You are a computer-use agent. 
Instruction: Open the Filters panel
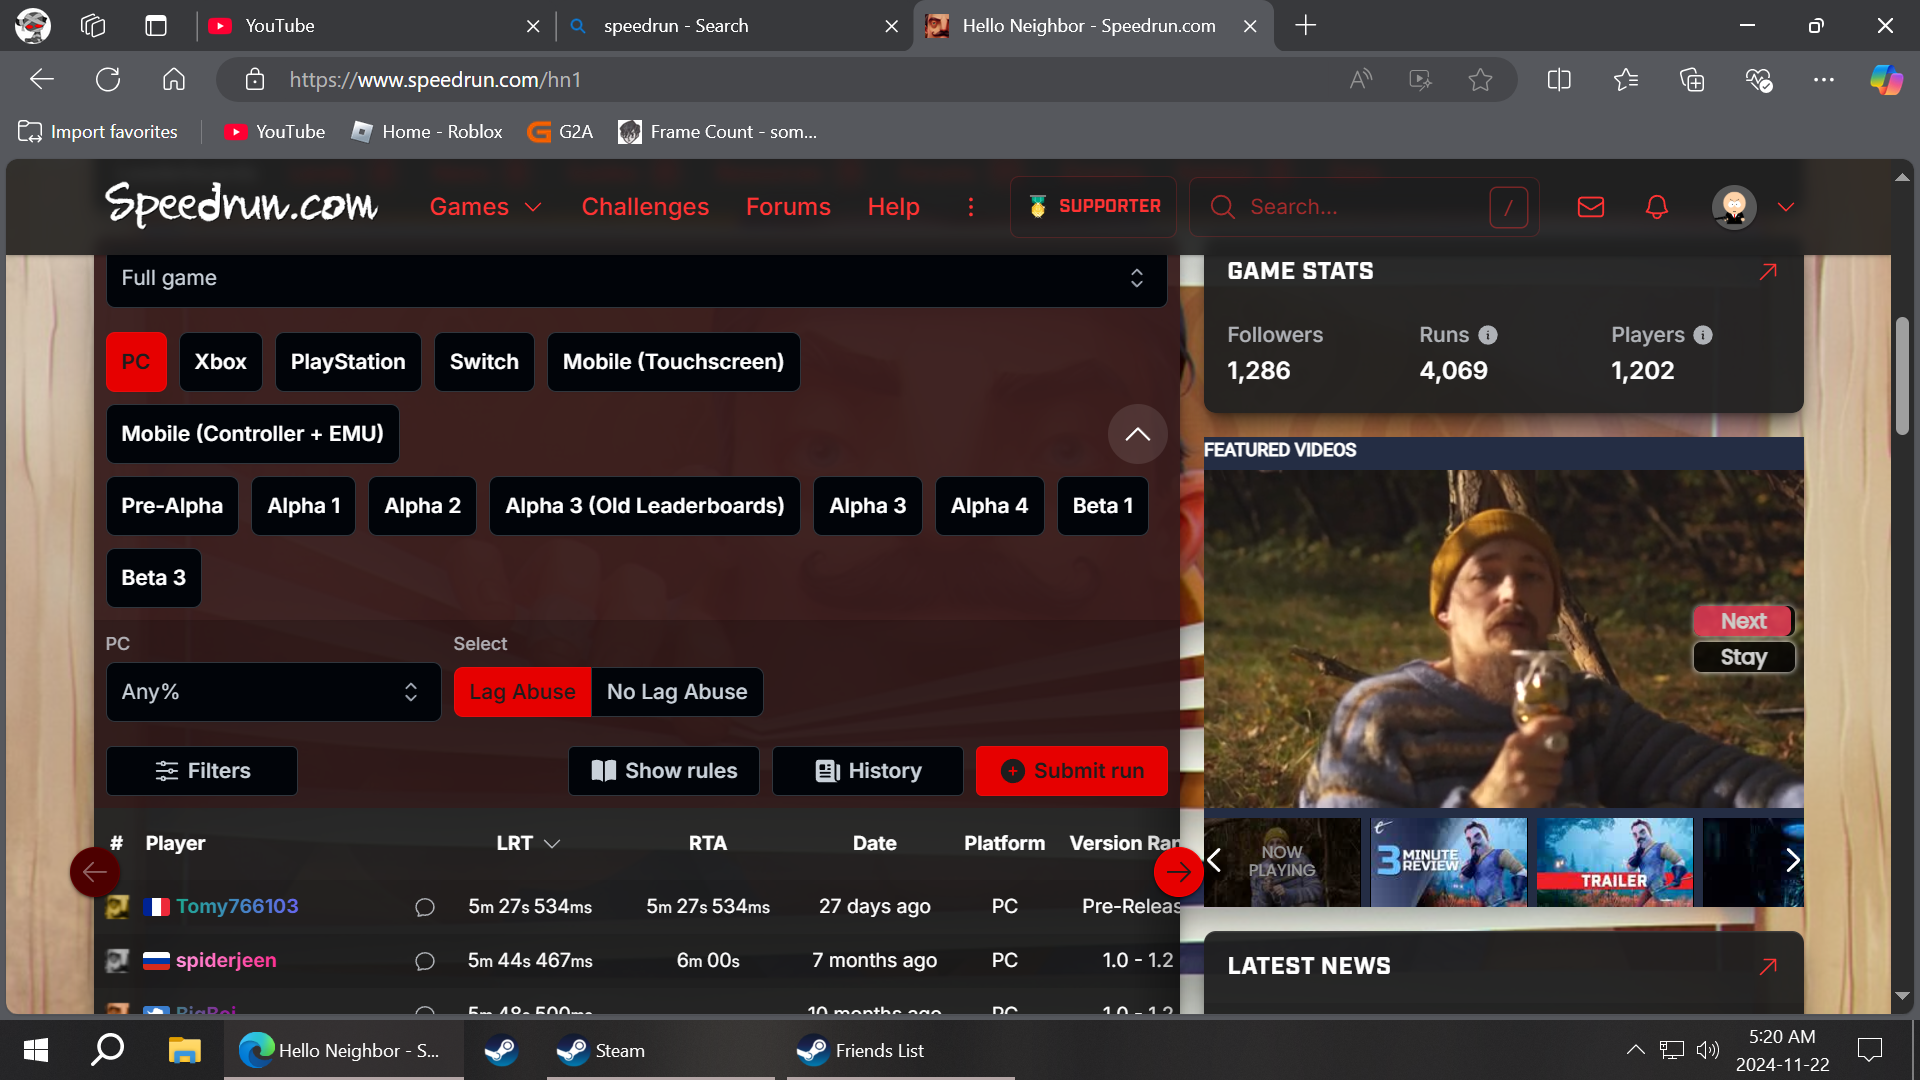coord(202,771)
